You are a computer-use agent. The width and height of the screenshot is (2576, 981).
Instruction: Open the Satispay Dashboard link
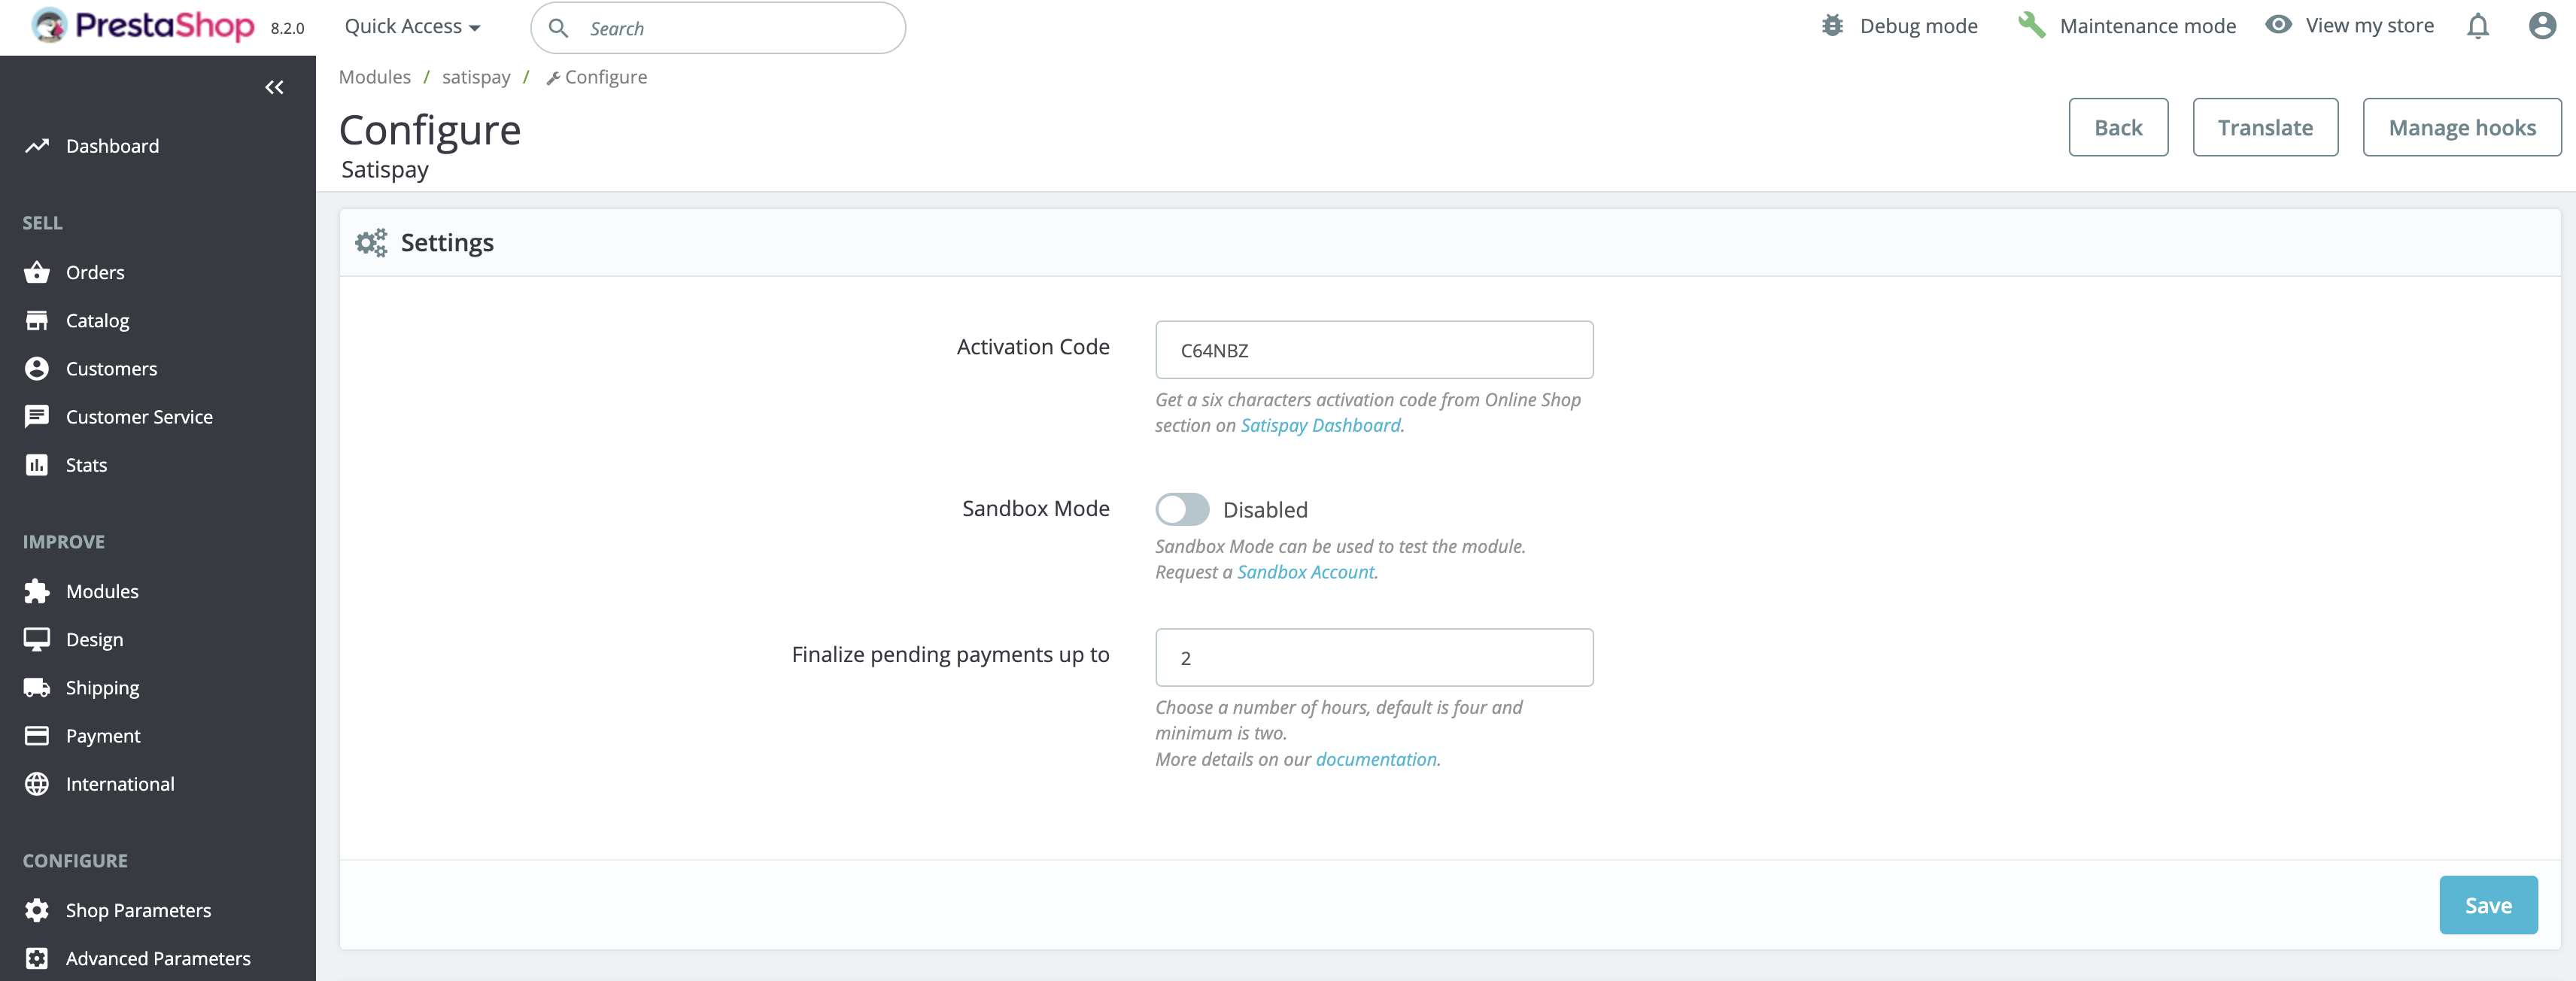pyautogui.click(x=1320, y=425)
